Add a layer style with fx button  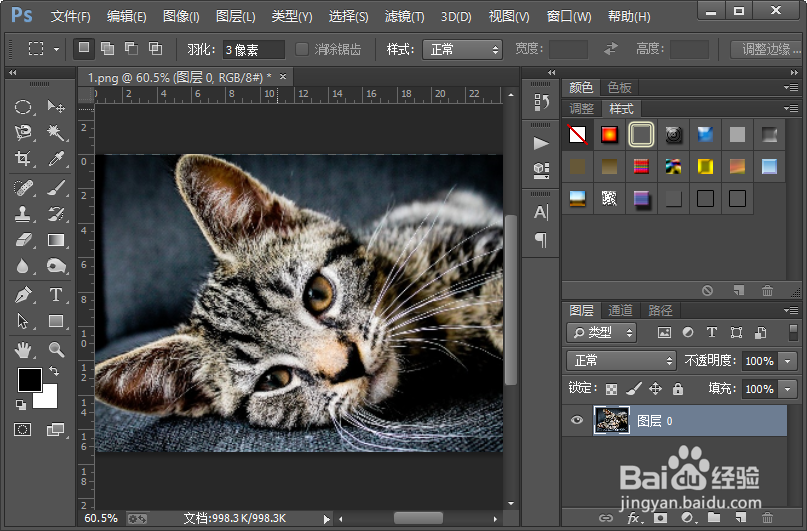pyautogui.click(x=633, y=518)
